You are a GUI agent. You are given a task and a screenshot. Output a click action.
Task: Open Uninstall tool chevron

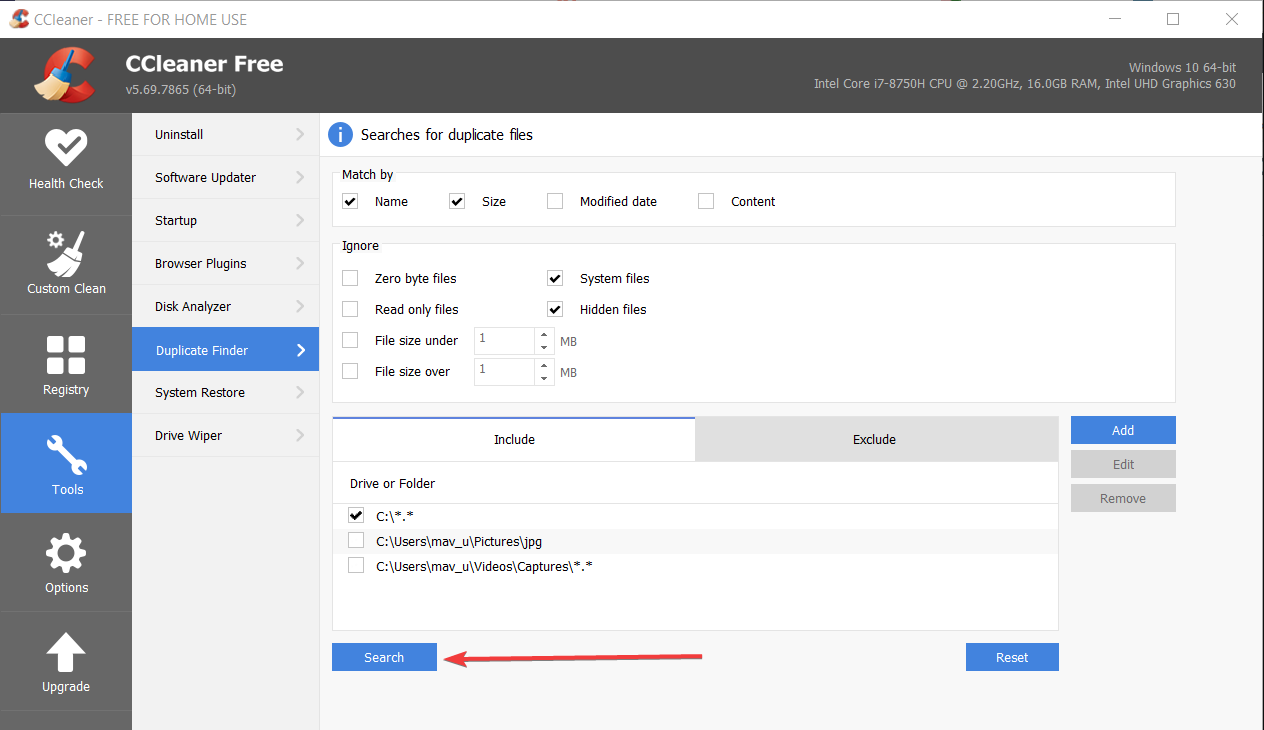point(300,134)
